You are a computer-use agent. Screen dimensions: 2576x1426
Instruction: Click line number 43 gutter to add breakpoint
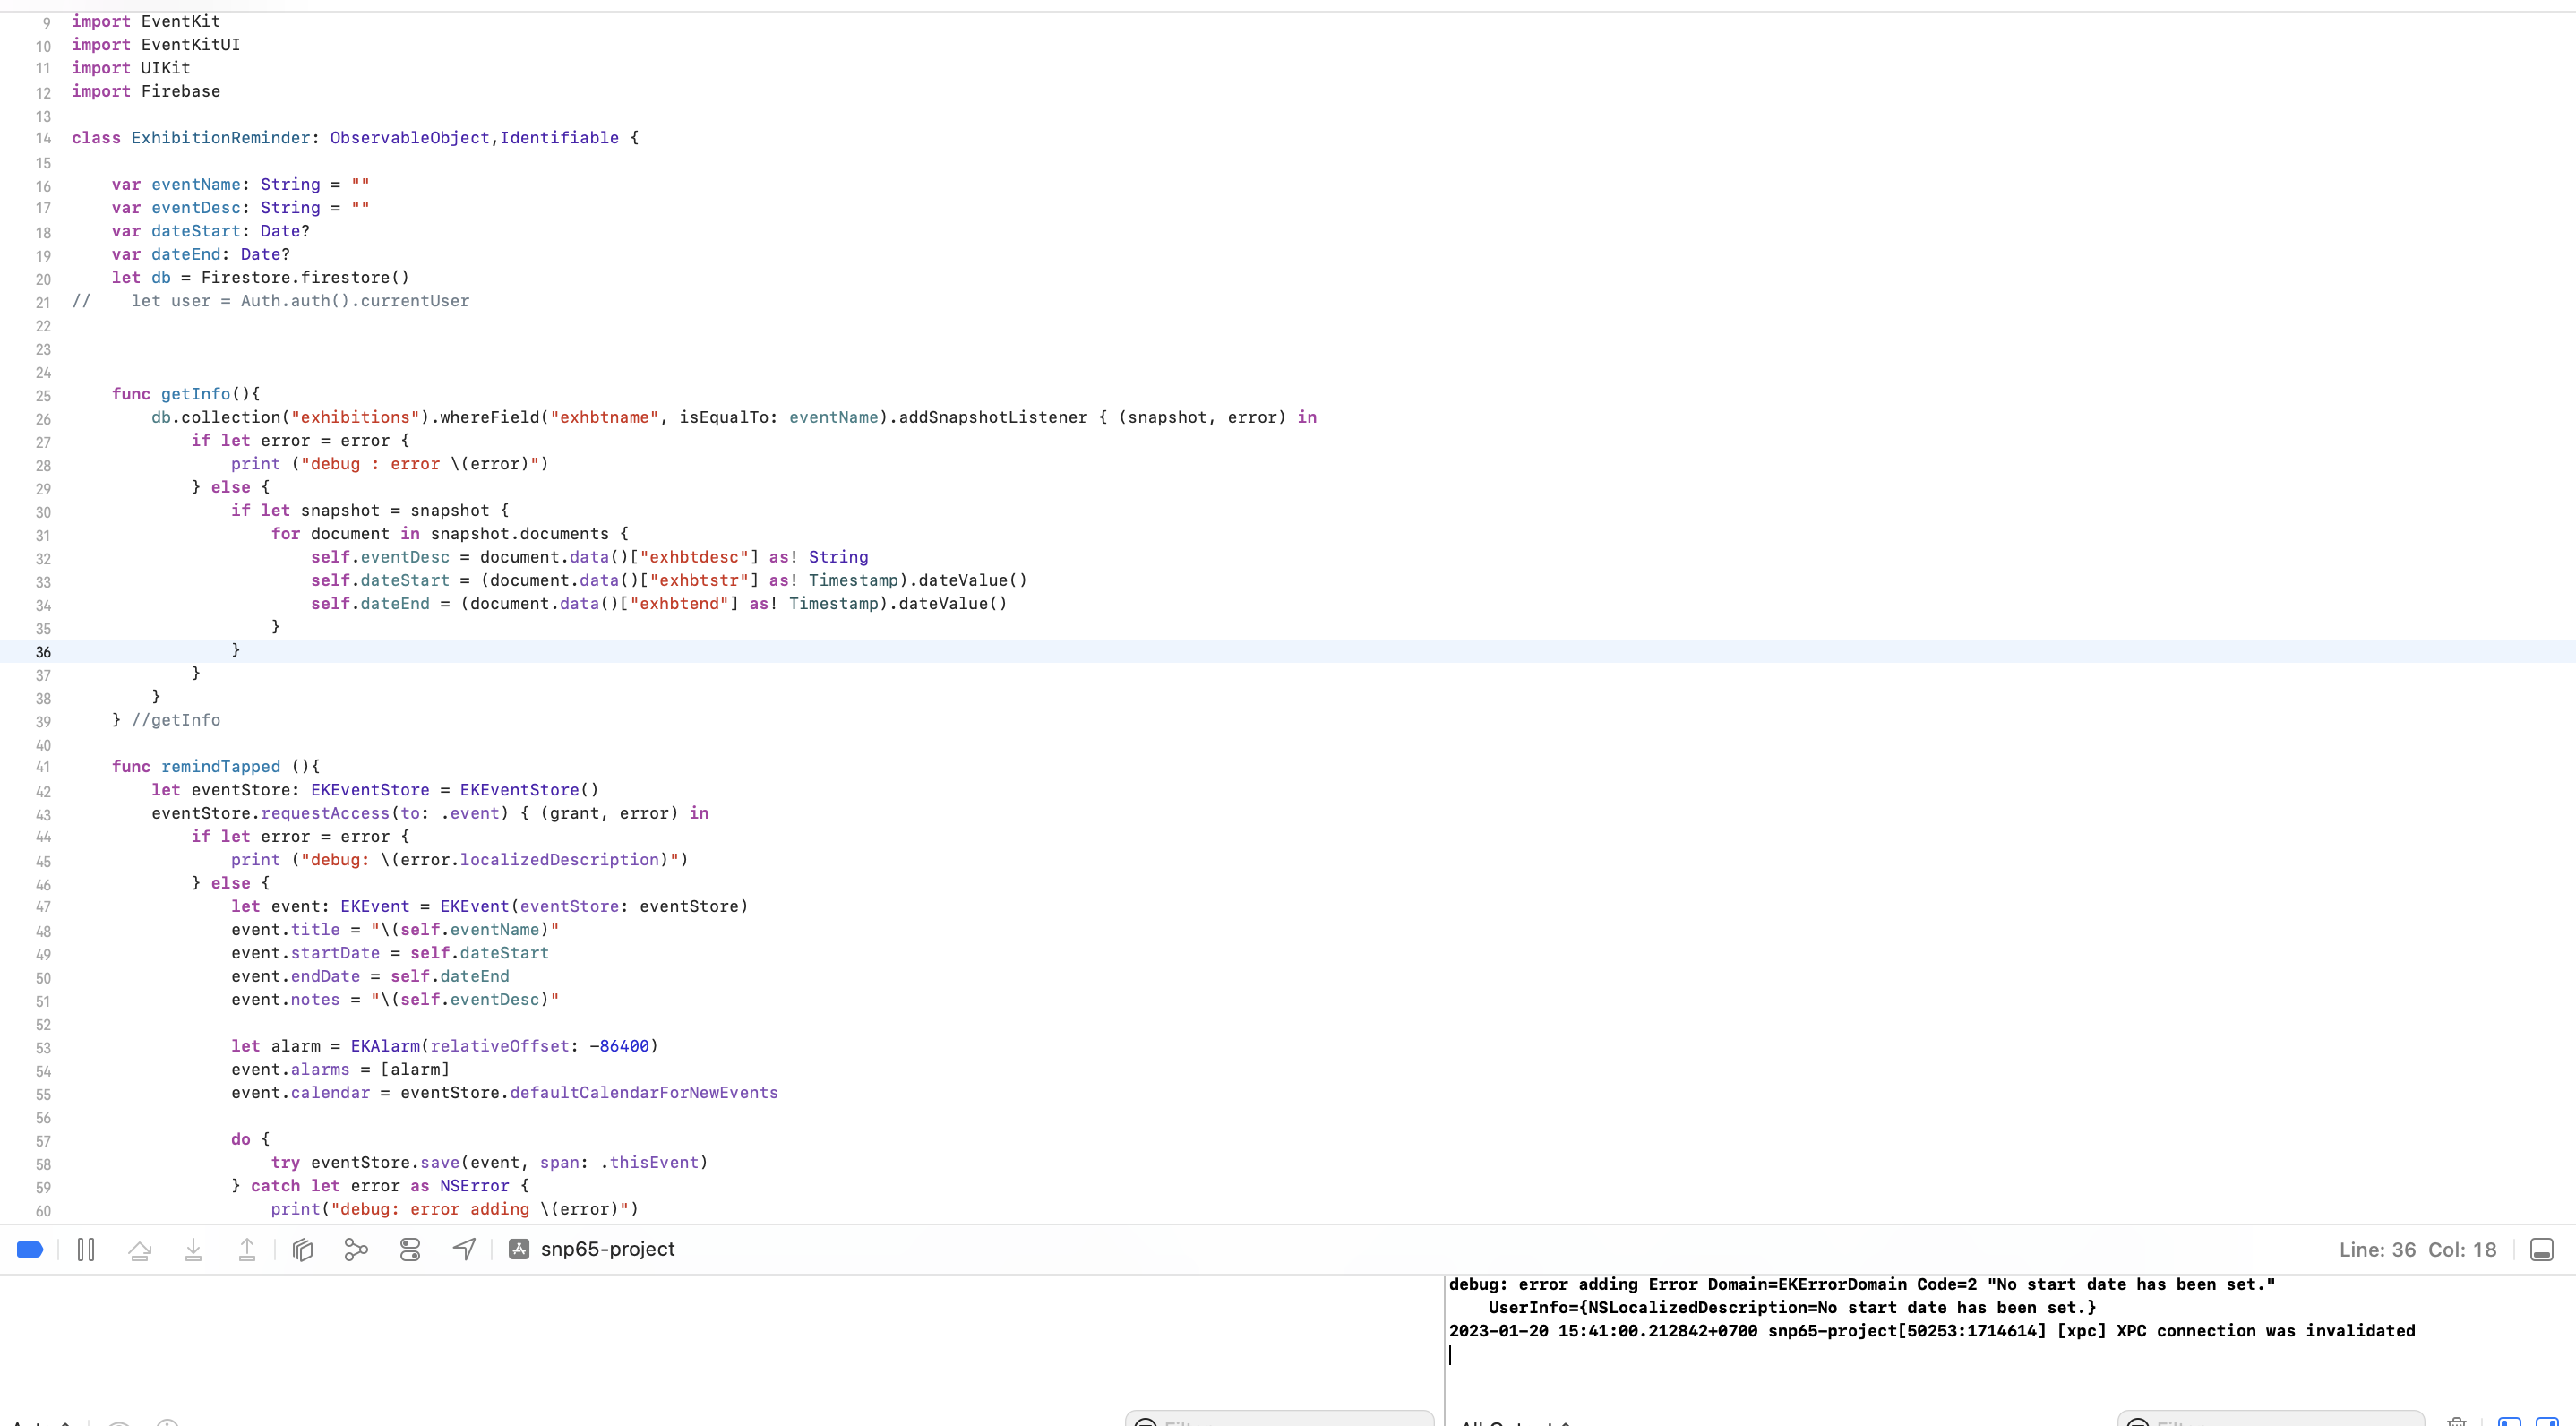[x=43, y=814]
